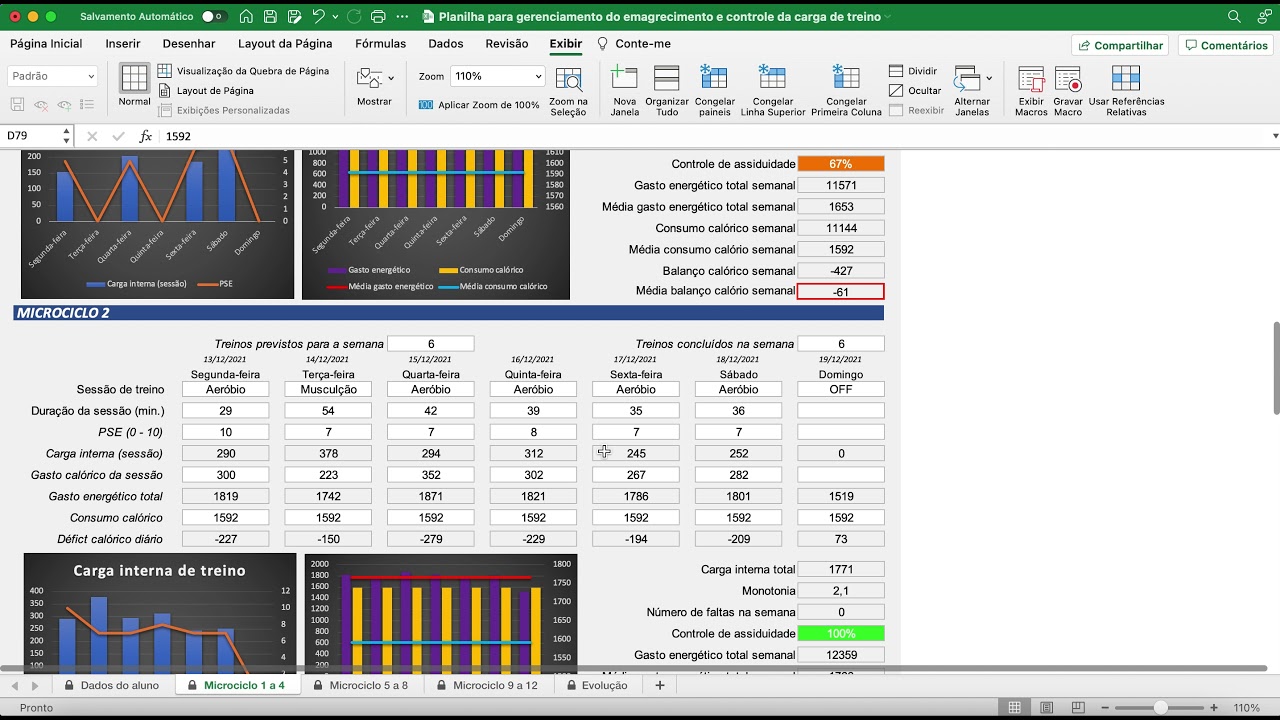Viewport: 1280px width, 720px height.
Task: Open the Dados ribbon tab
Action: (446, 44)
